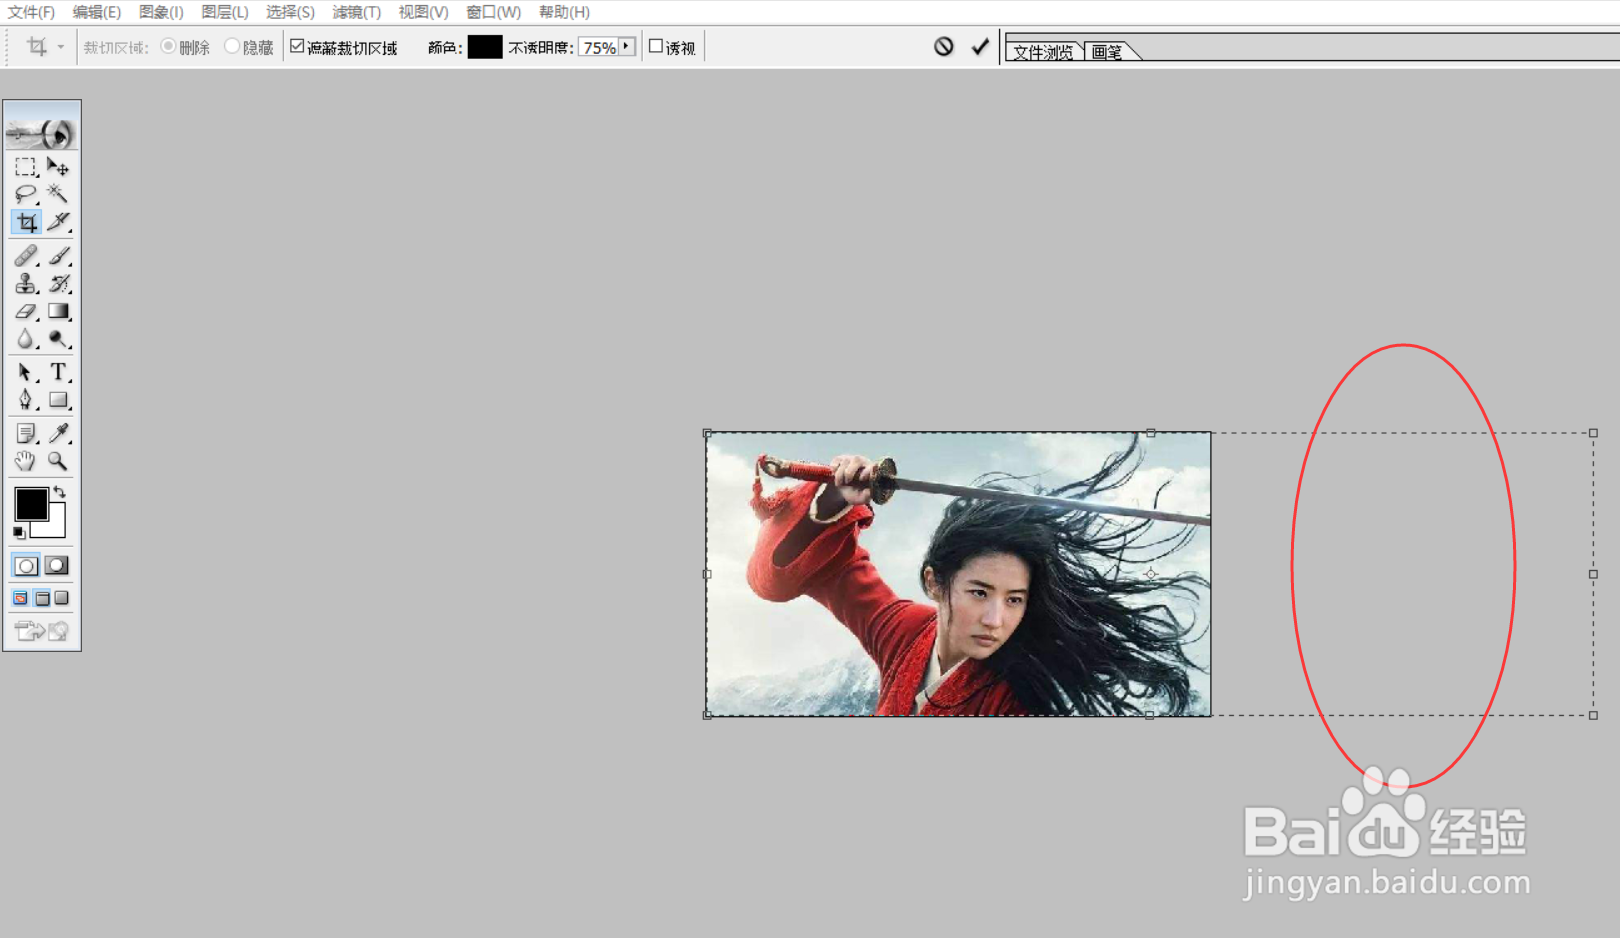Select the Slice tool
This screenshot has height=938, width=1620.
click(58, 222)
